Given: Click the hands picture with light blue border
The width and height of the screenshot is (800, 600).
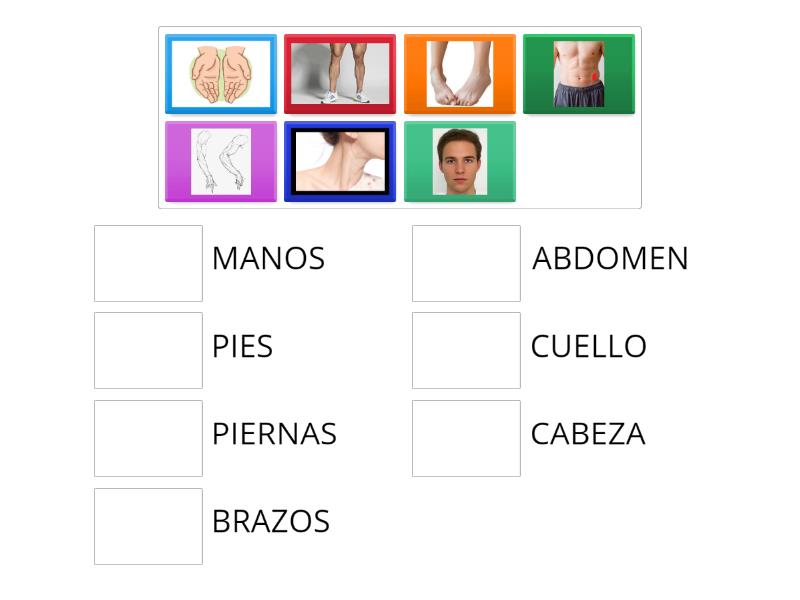Looking at the screenshot, I should pos(220,73).
